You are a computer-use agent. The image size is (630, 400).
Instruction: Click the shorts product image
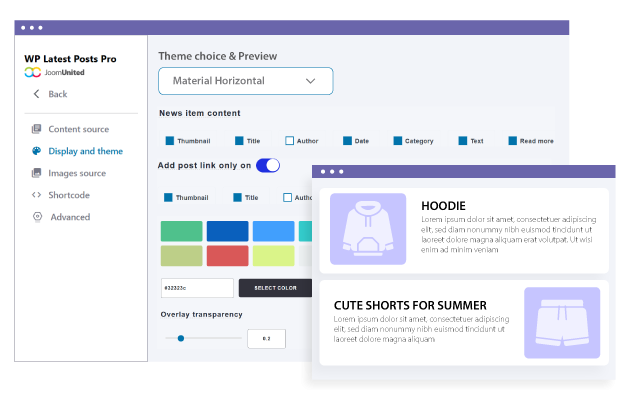click(x=562, y=323)
